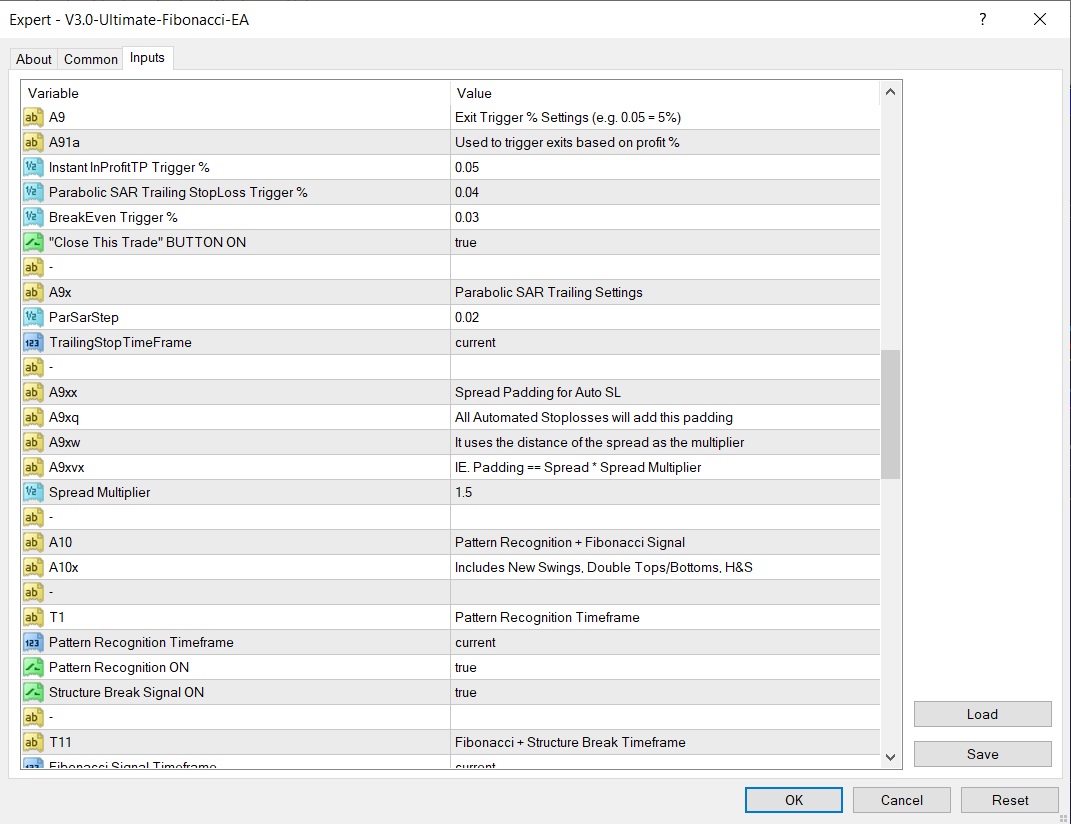Click the string icon beside A10
1071x824 pixels.
pyautogui.click(x=33, y=542)
